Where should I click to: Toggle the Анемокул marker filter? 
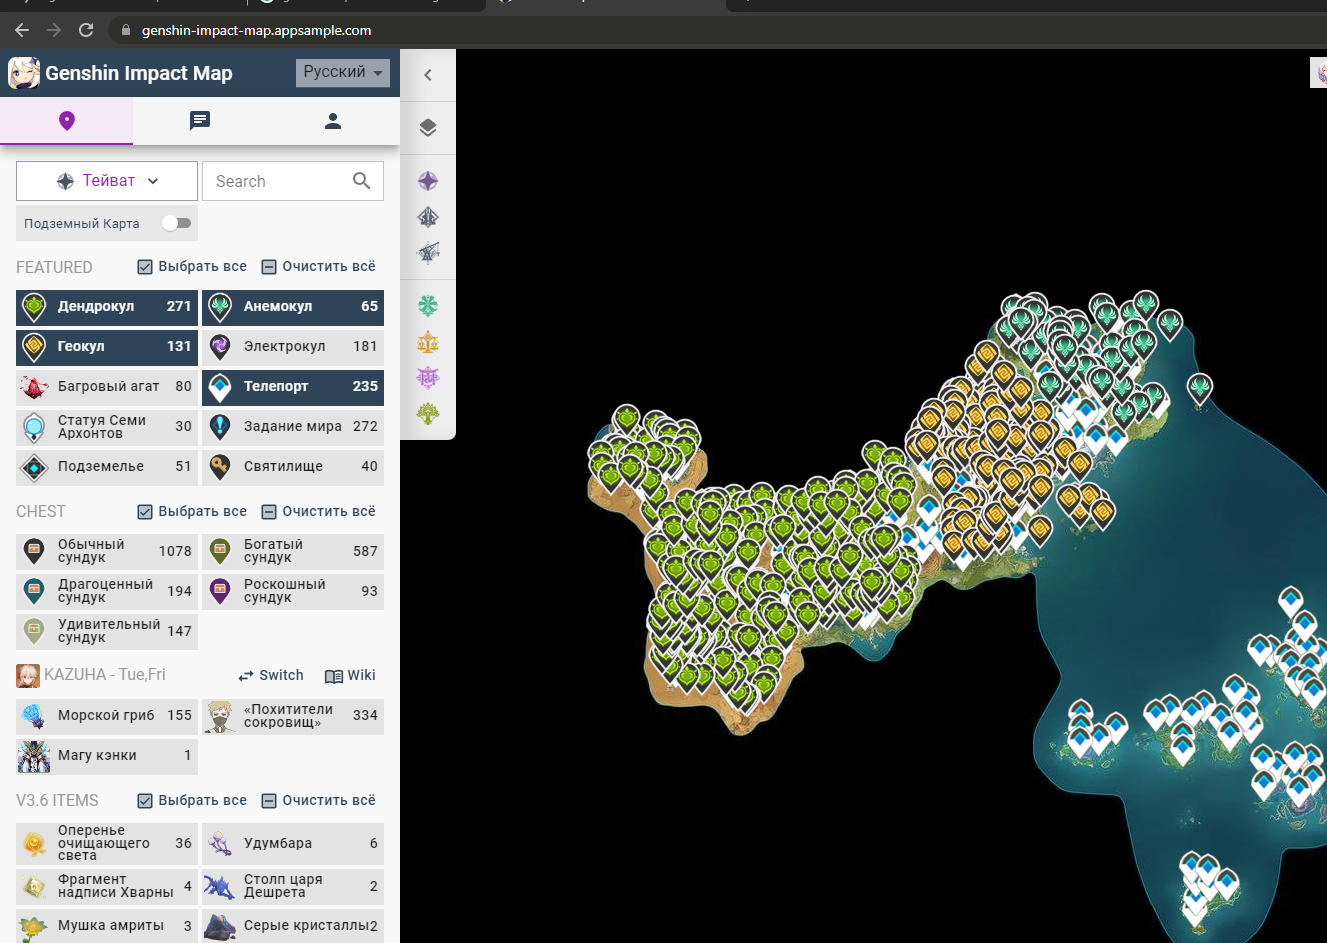tap(293, 307)
